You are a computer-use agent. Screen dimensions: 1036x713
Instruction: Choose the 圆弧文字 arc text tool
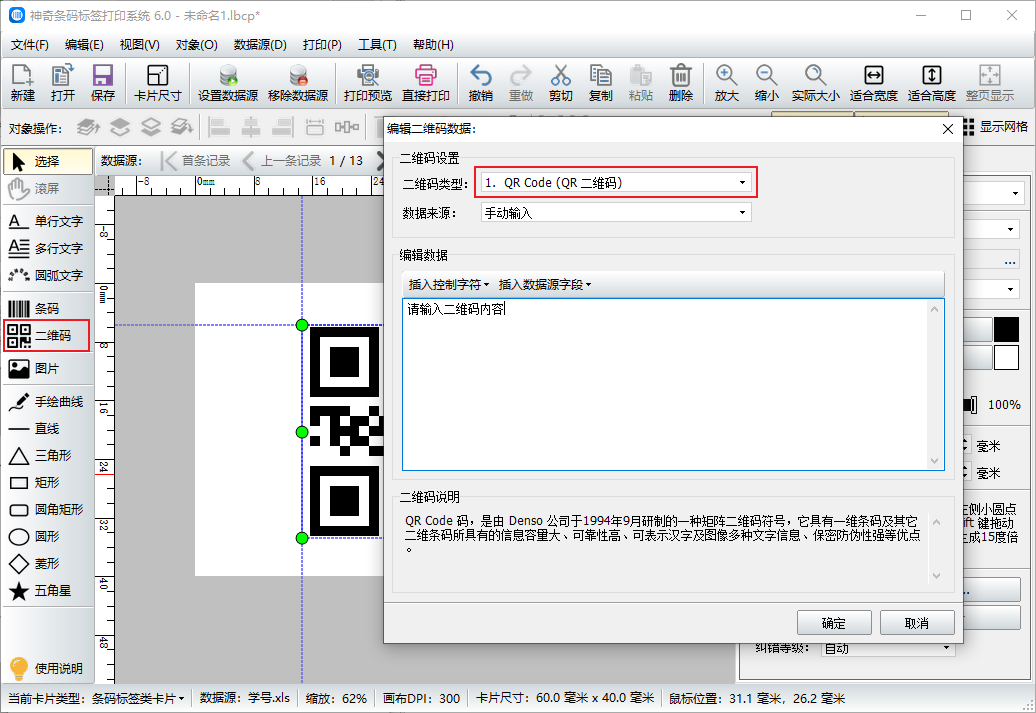46,276
